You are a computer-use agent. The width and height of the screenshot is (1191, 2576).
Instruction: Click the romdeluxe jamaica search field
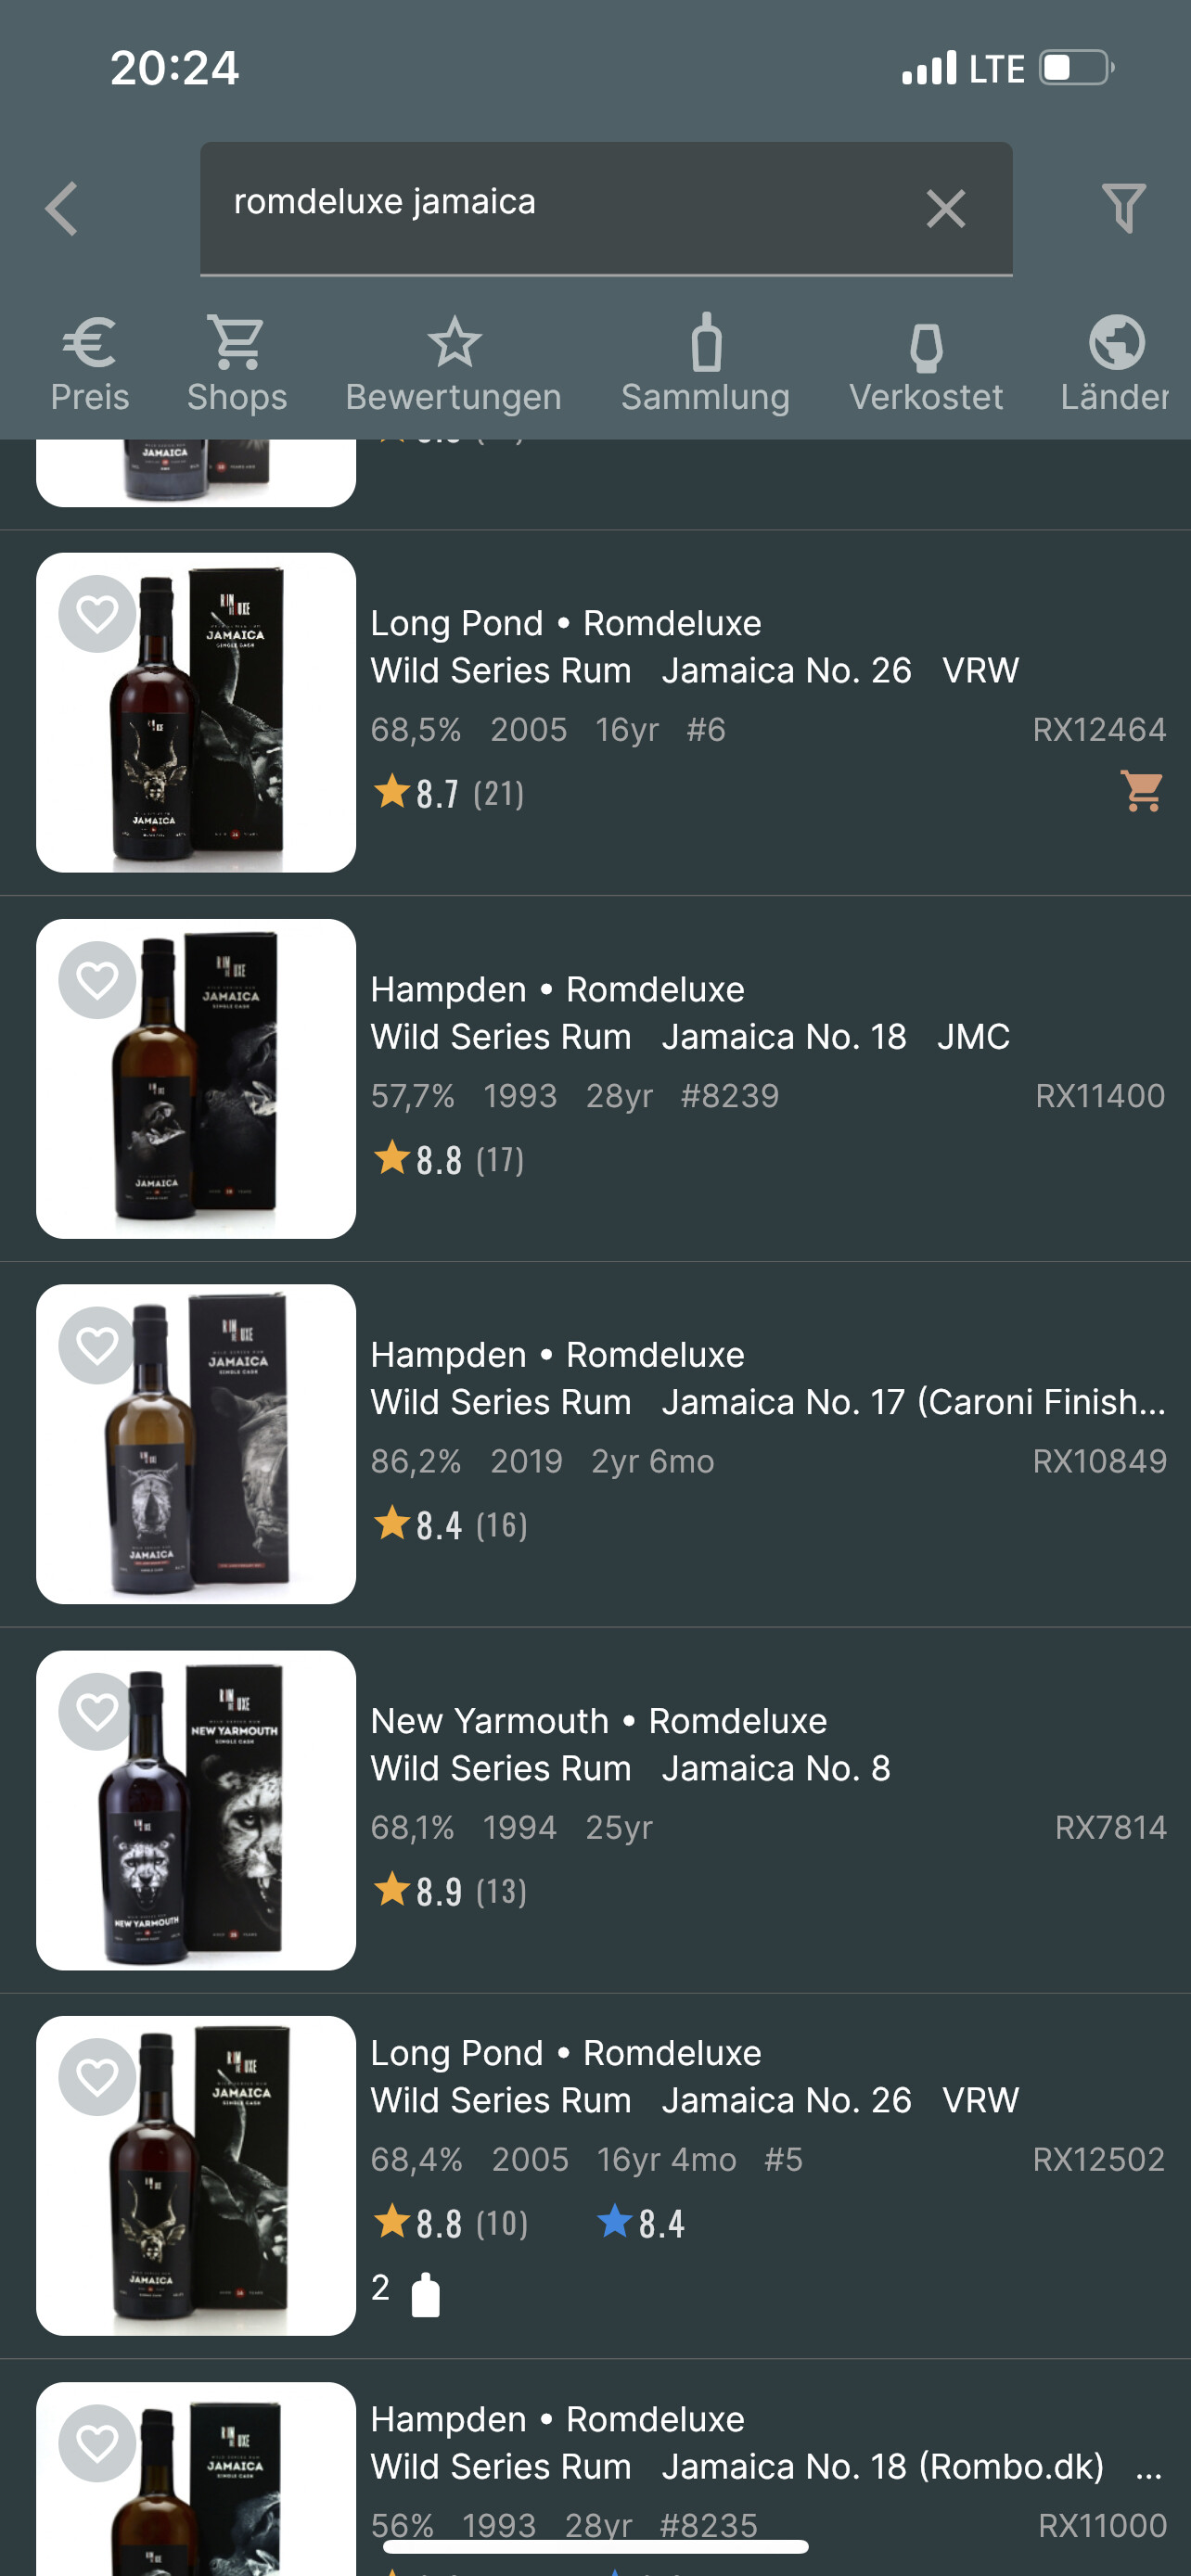coord(560,204)
